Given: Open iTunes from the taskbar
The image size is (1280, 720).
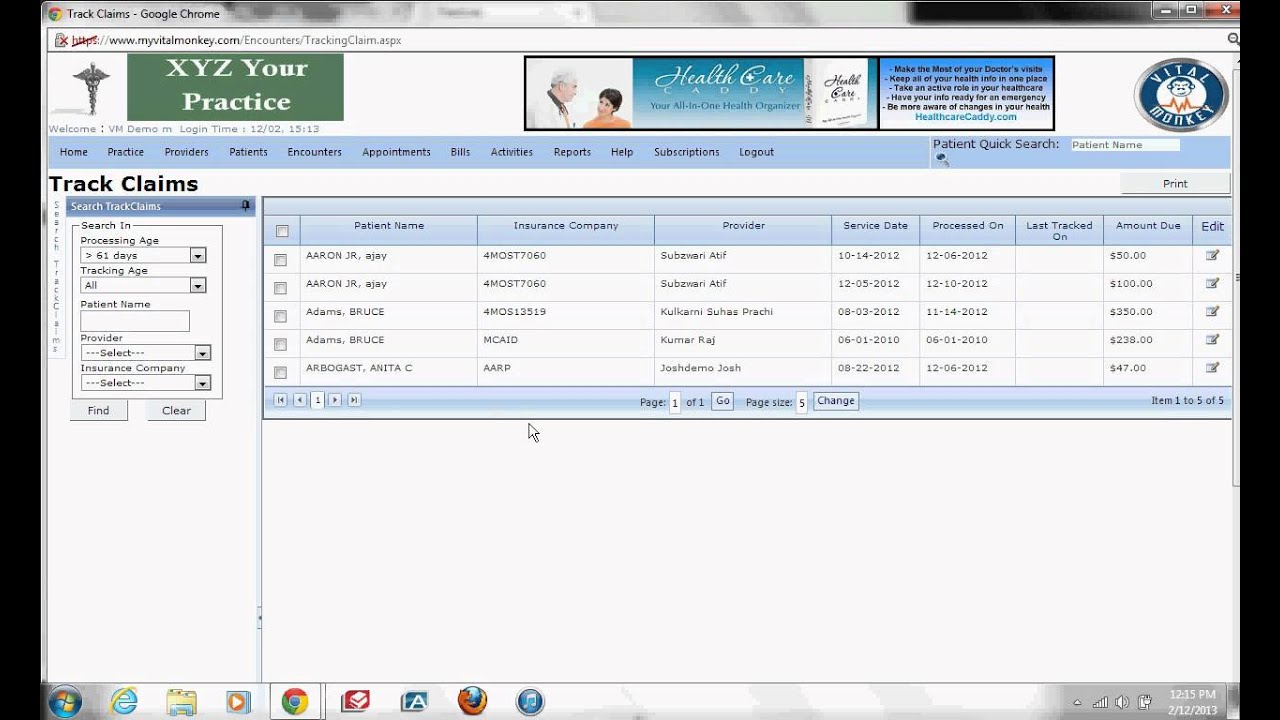Looking at the screenshot, I should point(530,701).
